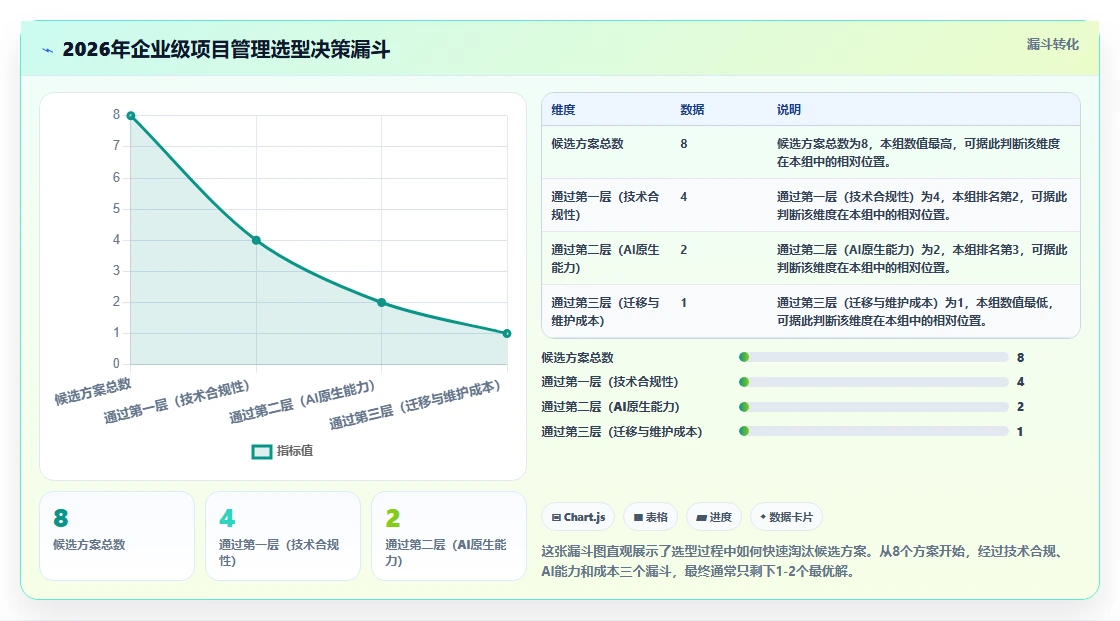Click the x-axis label 候选方案总数 under chart
Screen dimensions: 1120x621
(93, 391)
